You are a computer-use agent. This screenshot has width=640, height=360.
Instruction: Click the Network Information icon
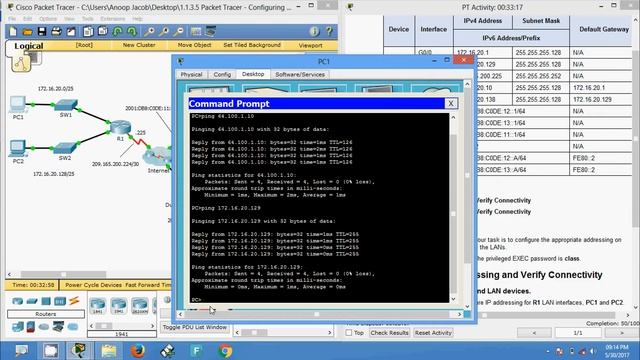(x=314, y=31)
